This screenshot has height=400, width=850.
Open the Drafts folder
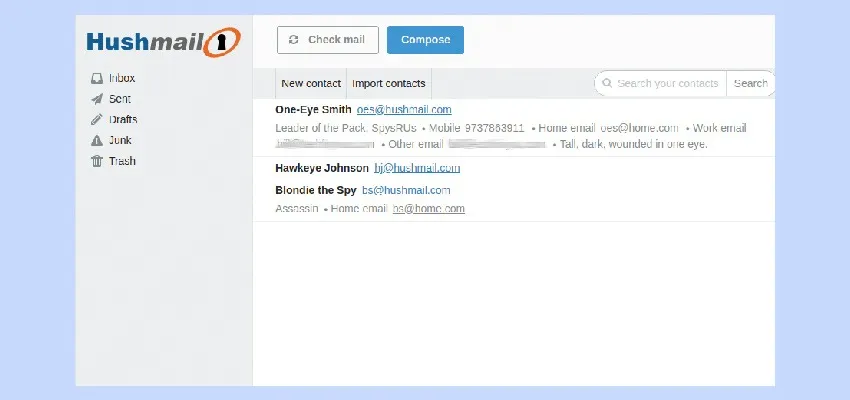(123, 119)
